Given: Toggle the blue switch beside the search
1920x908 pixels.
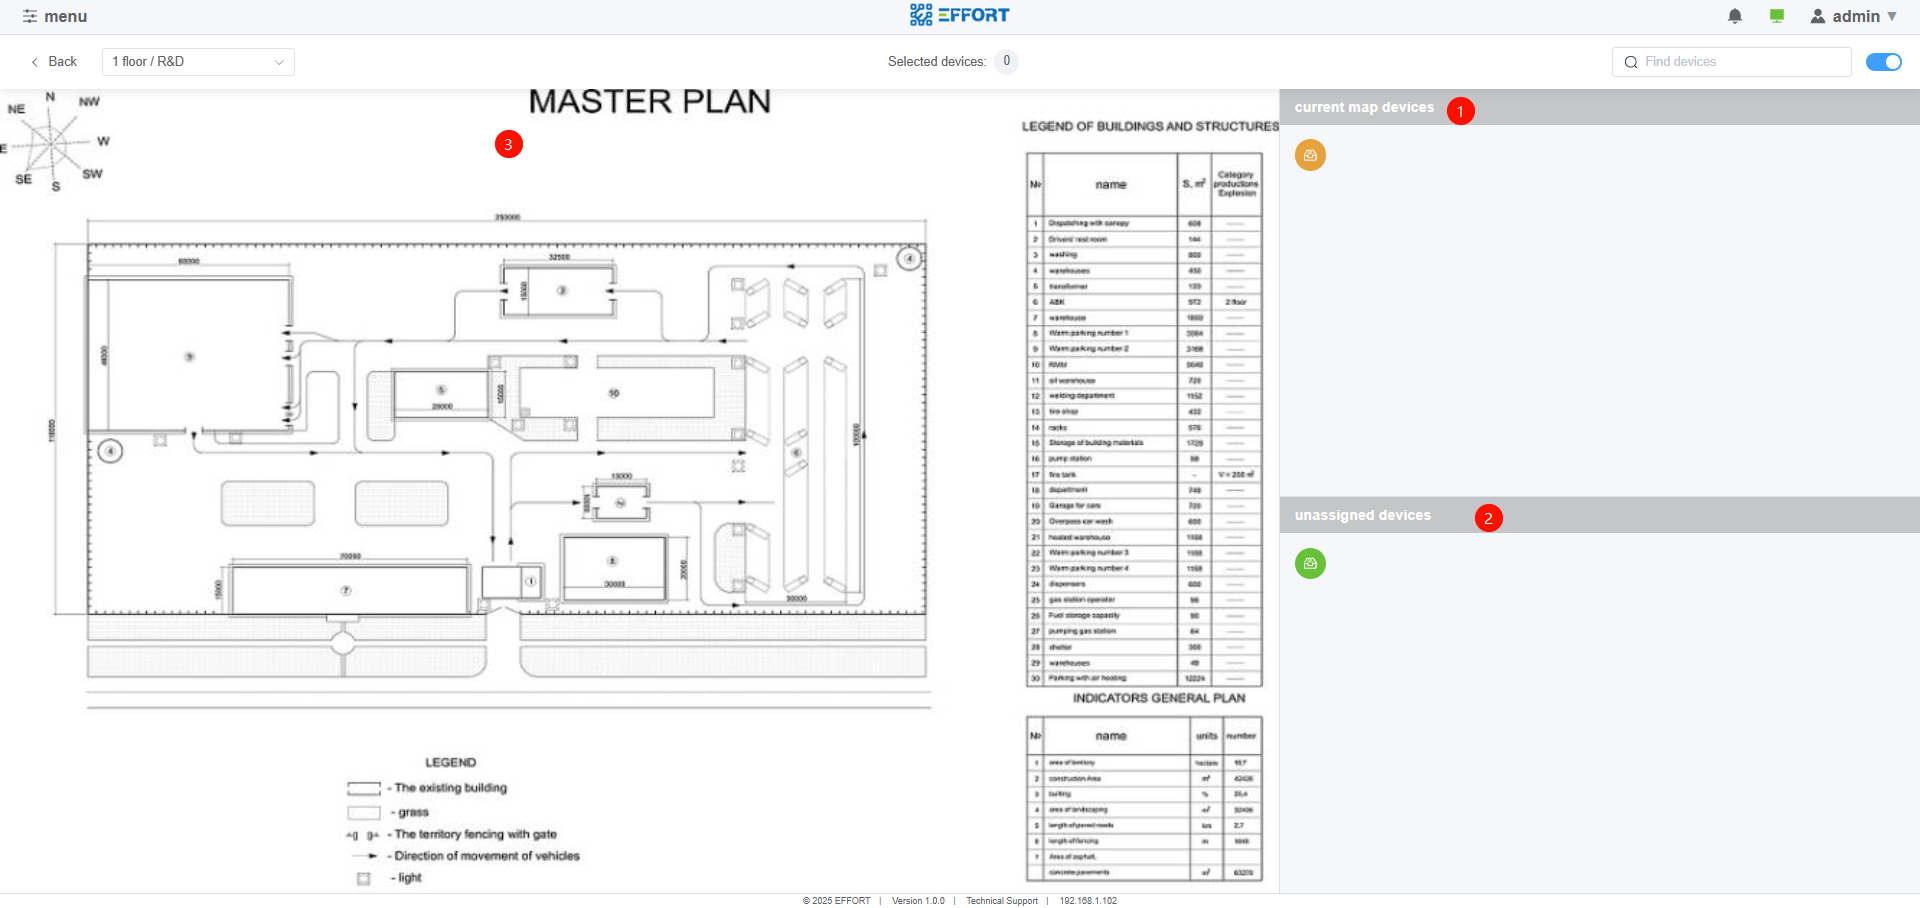Looking at the screenshot, I should coord(1883,62).
